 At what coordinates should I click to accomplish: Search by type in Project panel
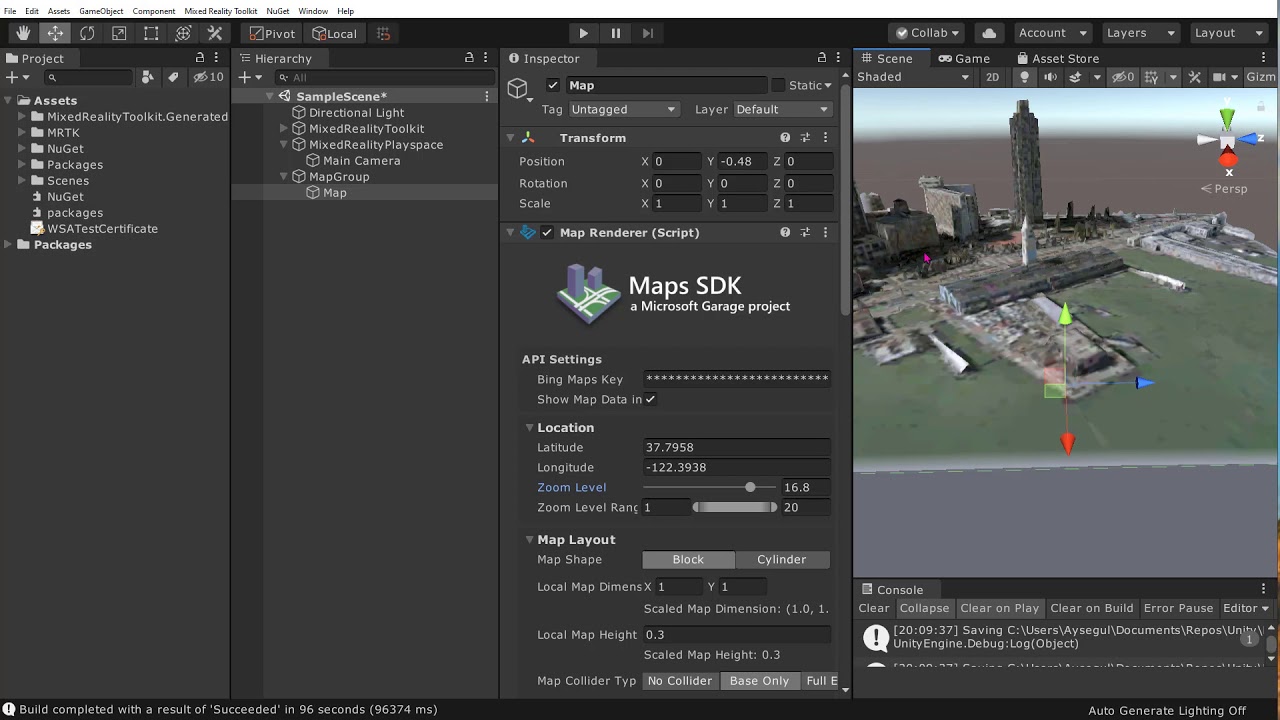coord(148,77)
